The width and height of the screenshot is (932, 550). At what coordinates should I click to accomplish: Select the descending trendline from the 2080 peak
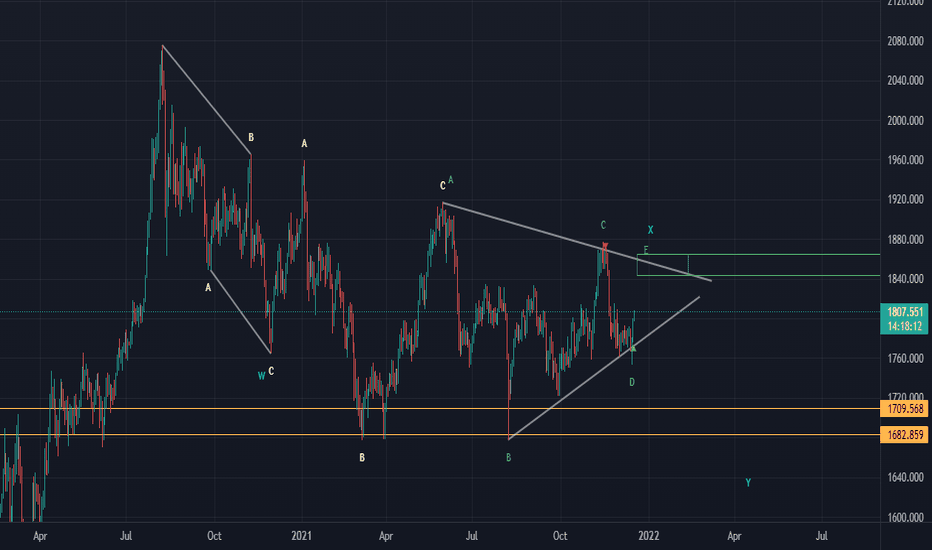click(206, 100)
